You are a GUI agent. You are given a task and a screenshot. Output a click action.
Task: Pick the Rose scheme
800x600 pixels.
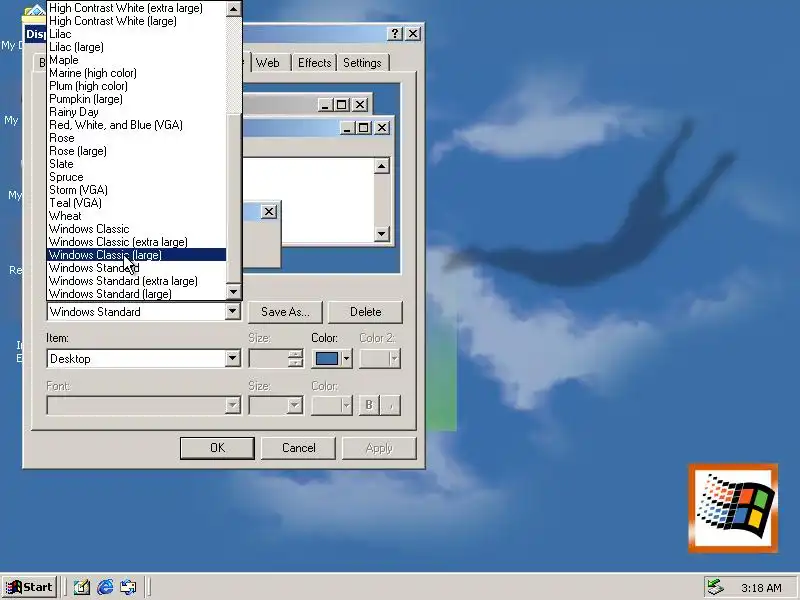(x=136, y=138)
